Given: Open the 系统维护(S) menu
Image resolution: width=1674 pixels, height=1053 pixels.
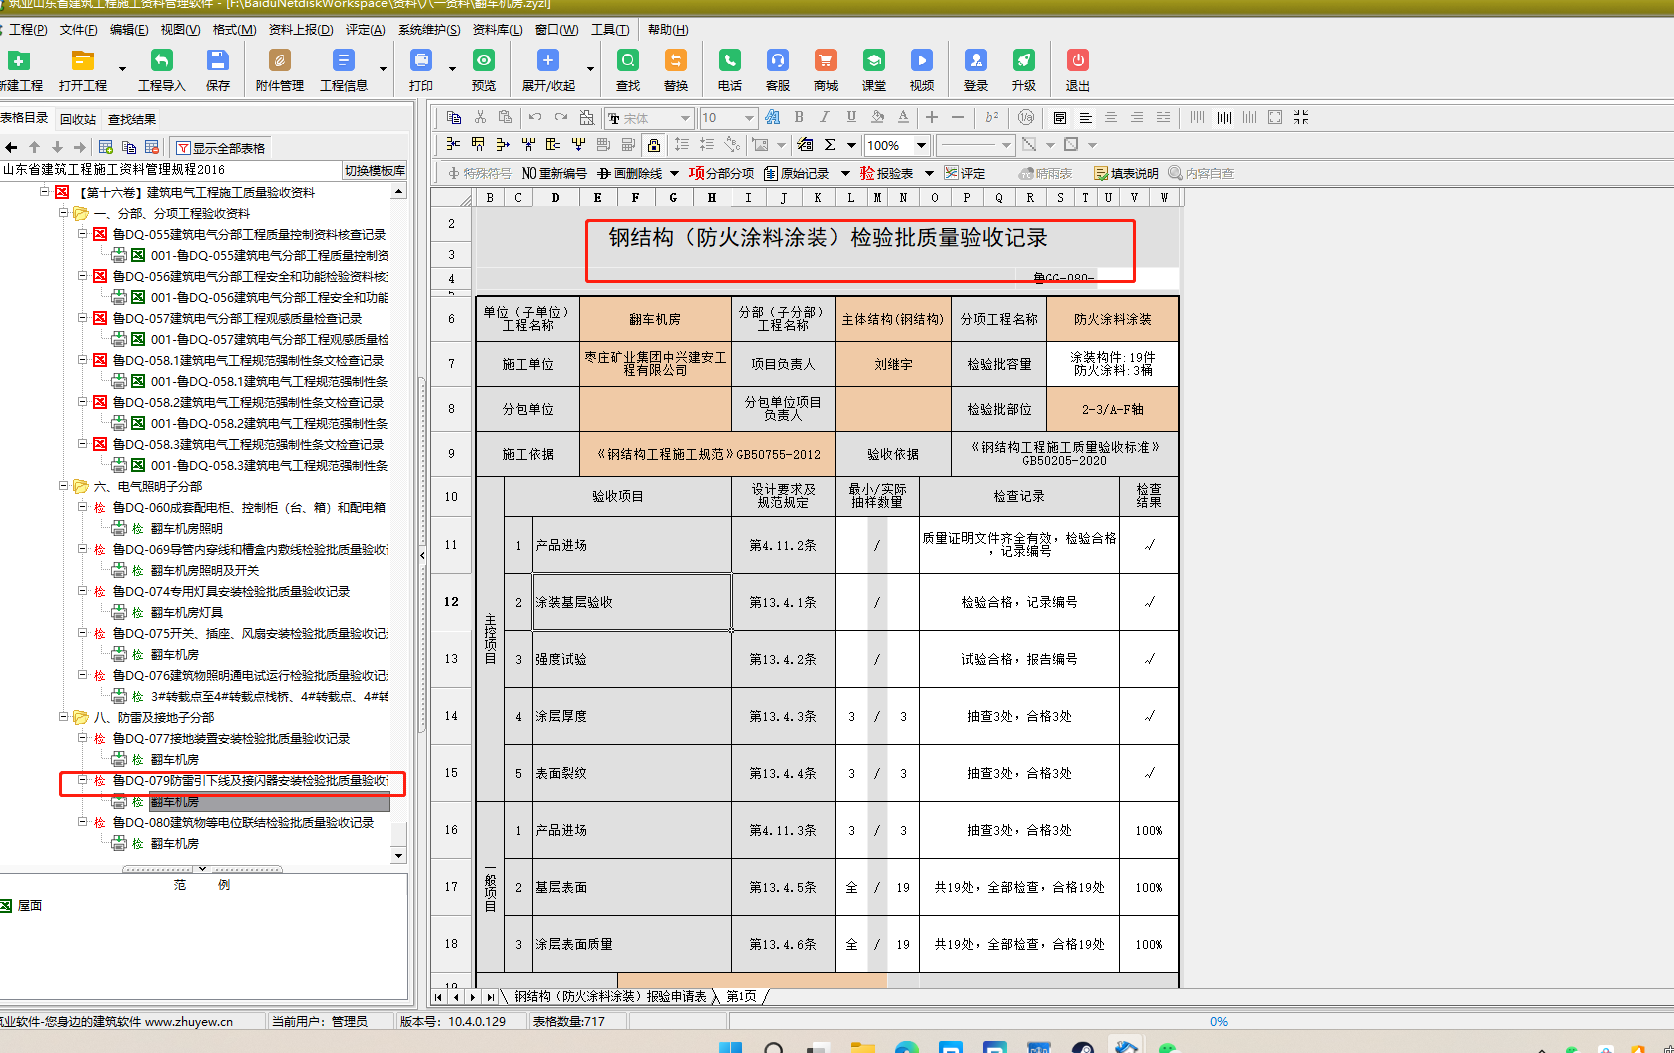Looking at the screenshot, I should click(x=429, y=30).
